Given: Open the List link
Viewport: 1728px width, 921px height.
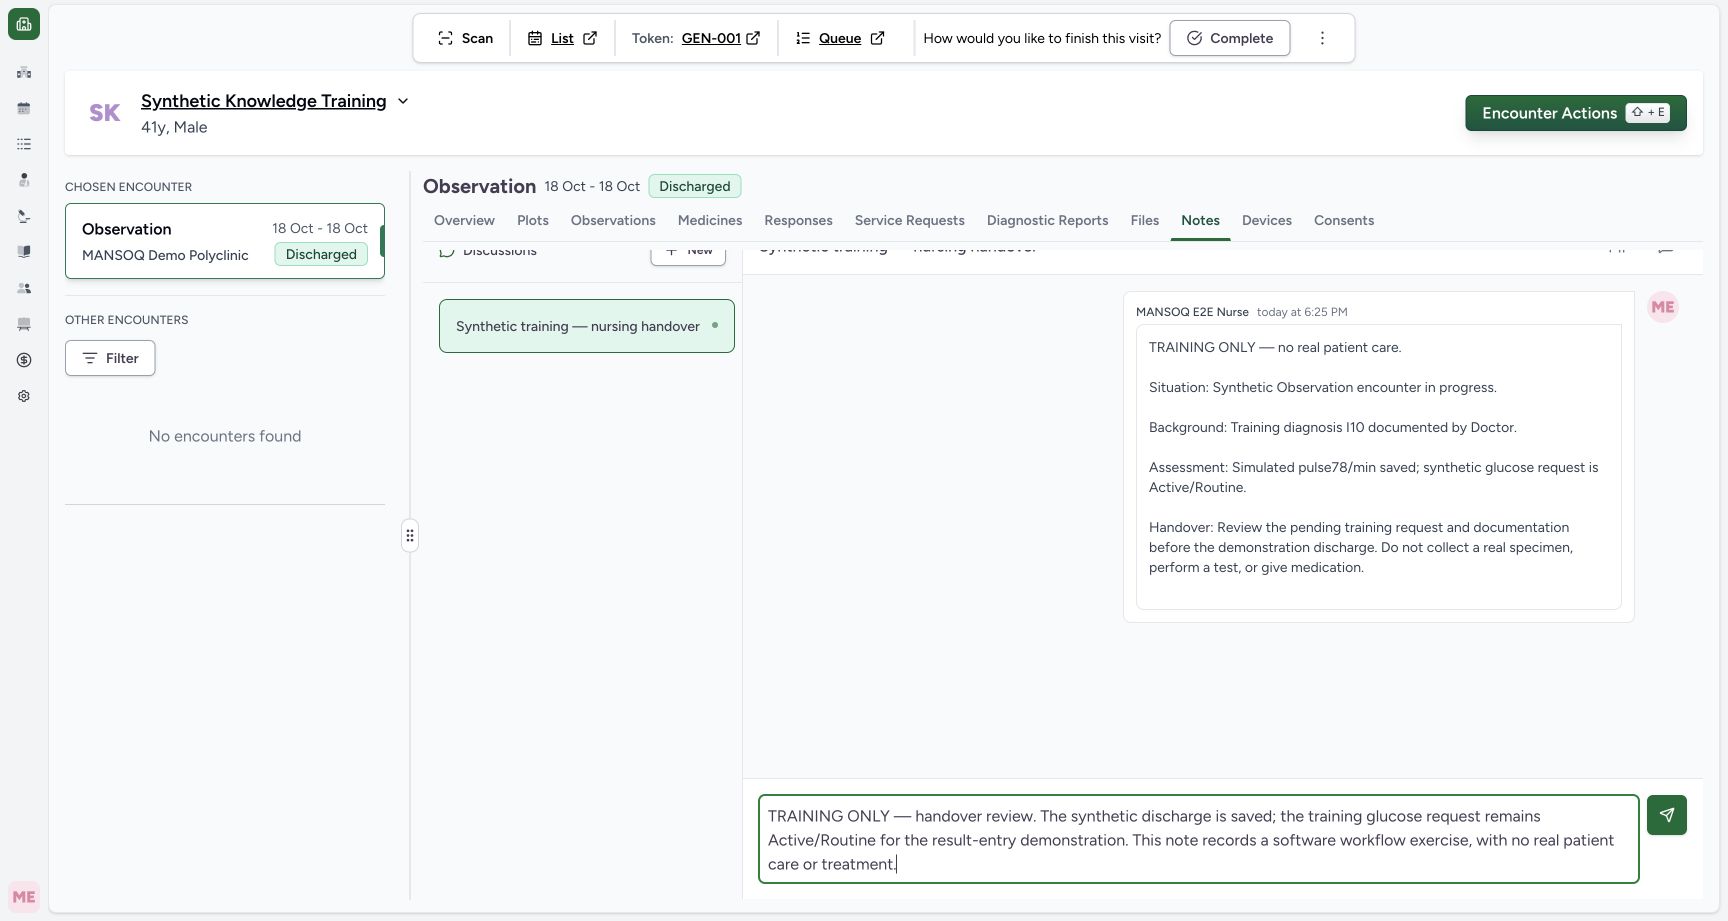Looking at the screenshot, I should [562, 38].
